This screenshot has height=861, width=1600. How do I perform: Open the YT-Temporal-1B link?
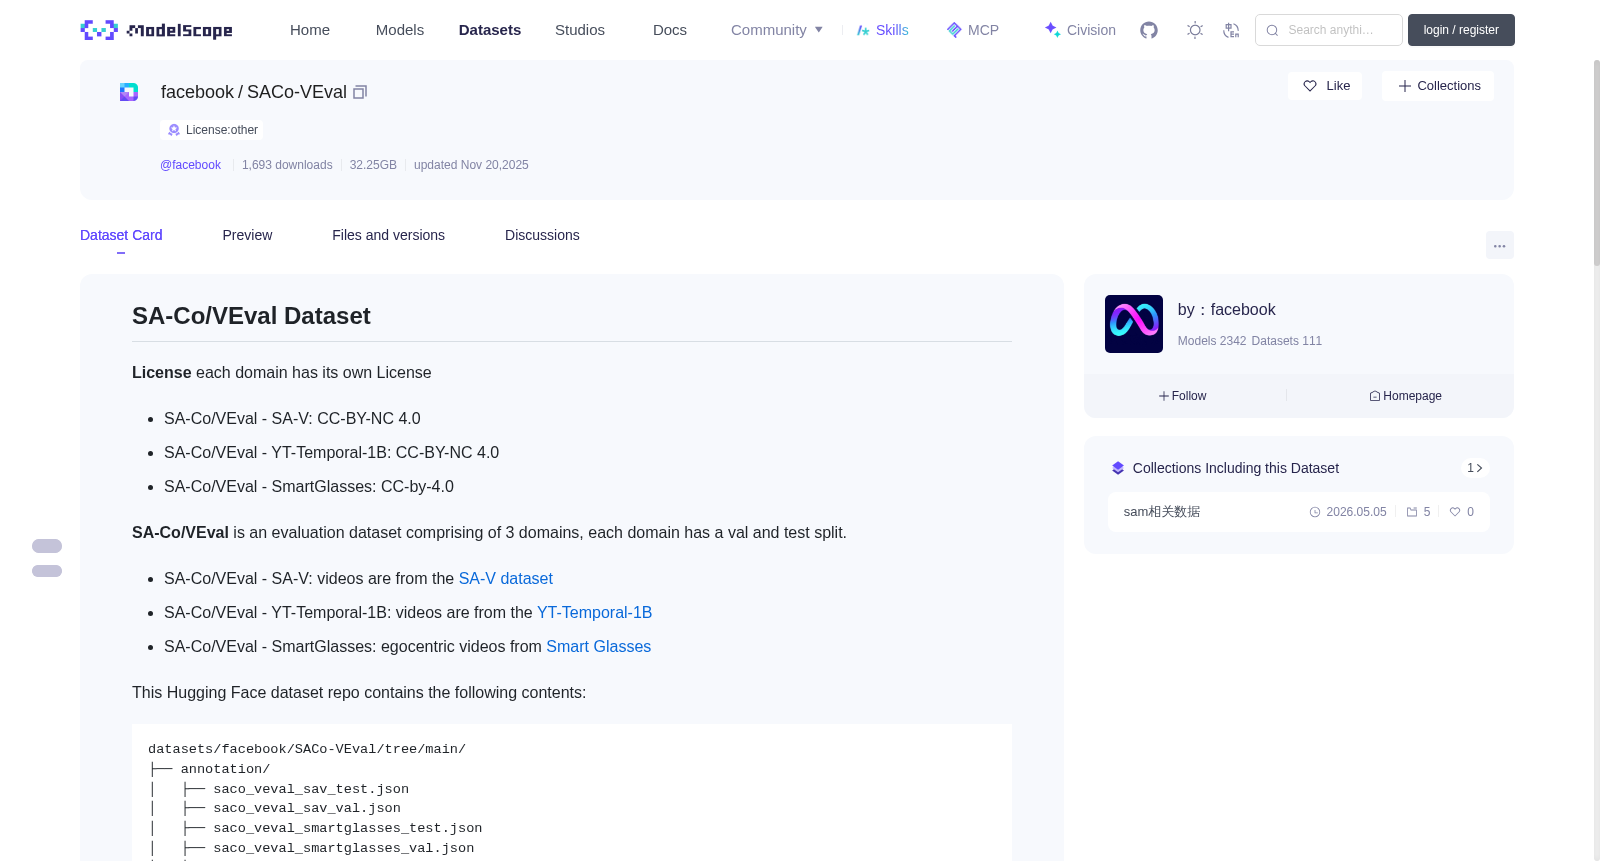point(594,613)
